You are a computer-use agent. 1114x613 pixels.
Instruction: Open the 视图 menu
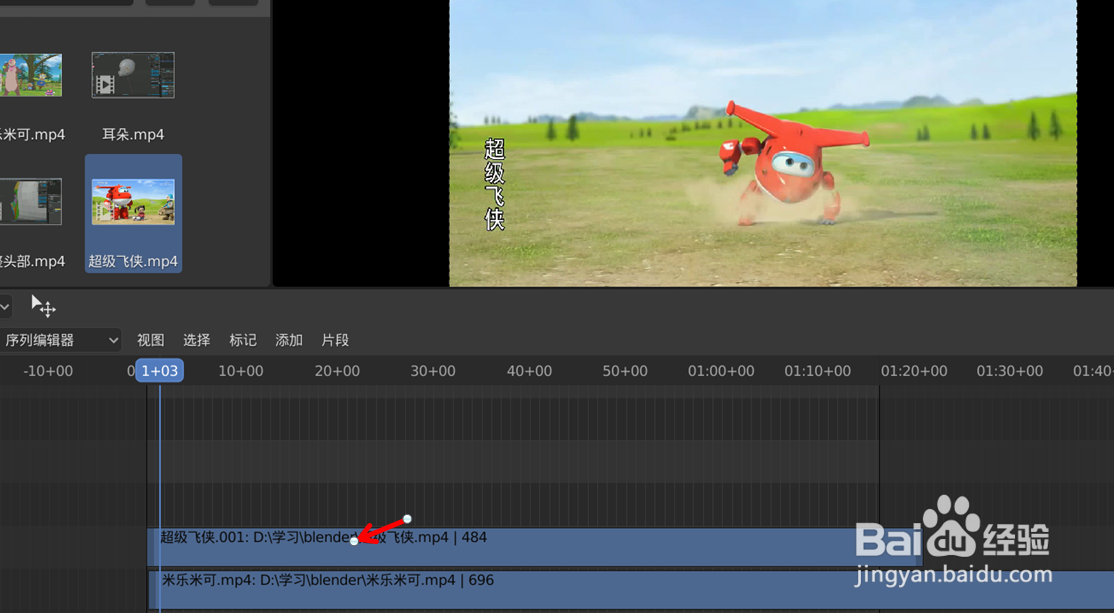(150, 340)
